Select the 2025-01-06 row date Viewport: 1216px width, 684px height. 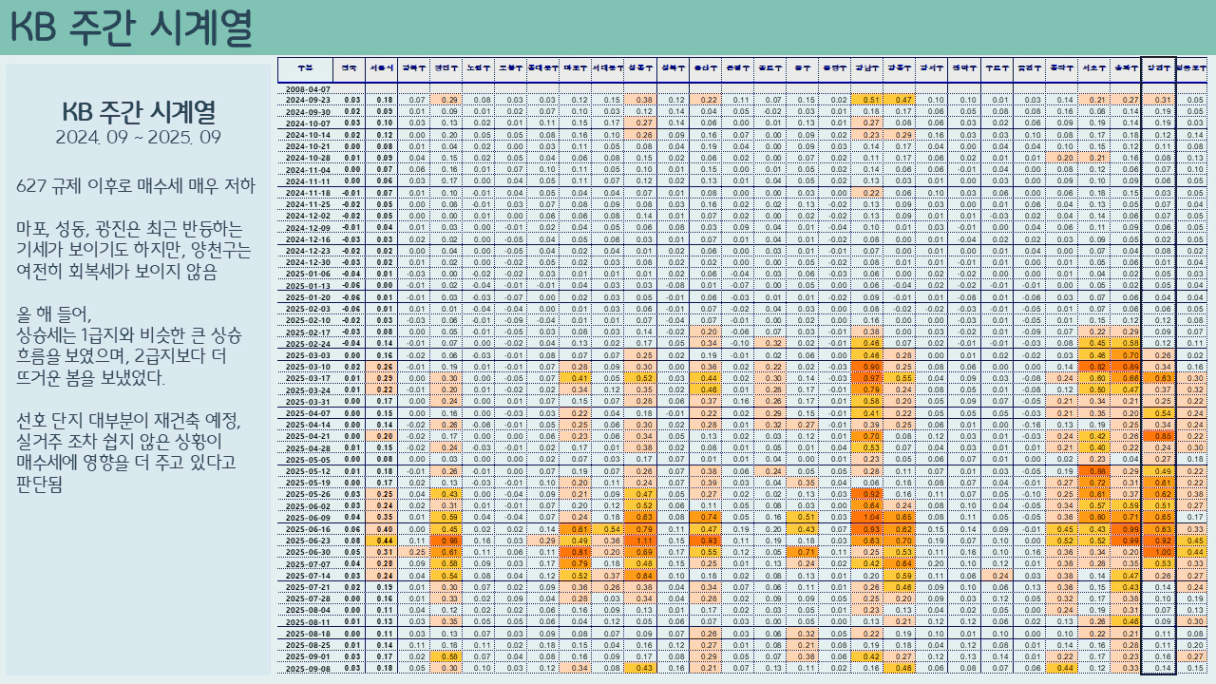[x=308, y=273]
